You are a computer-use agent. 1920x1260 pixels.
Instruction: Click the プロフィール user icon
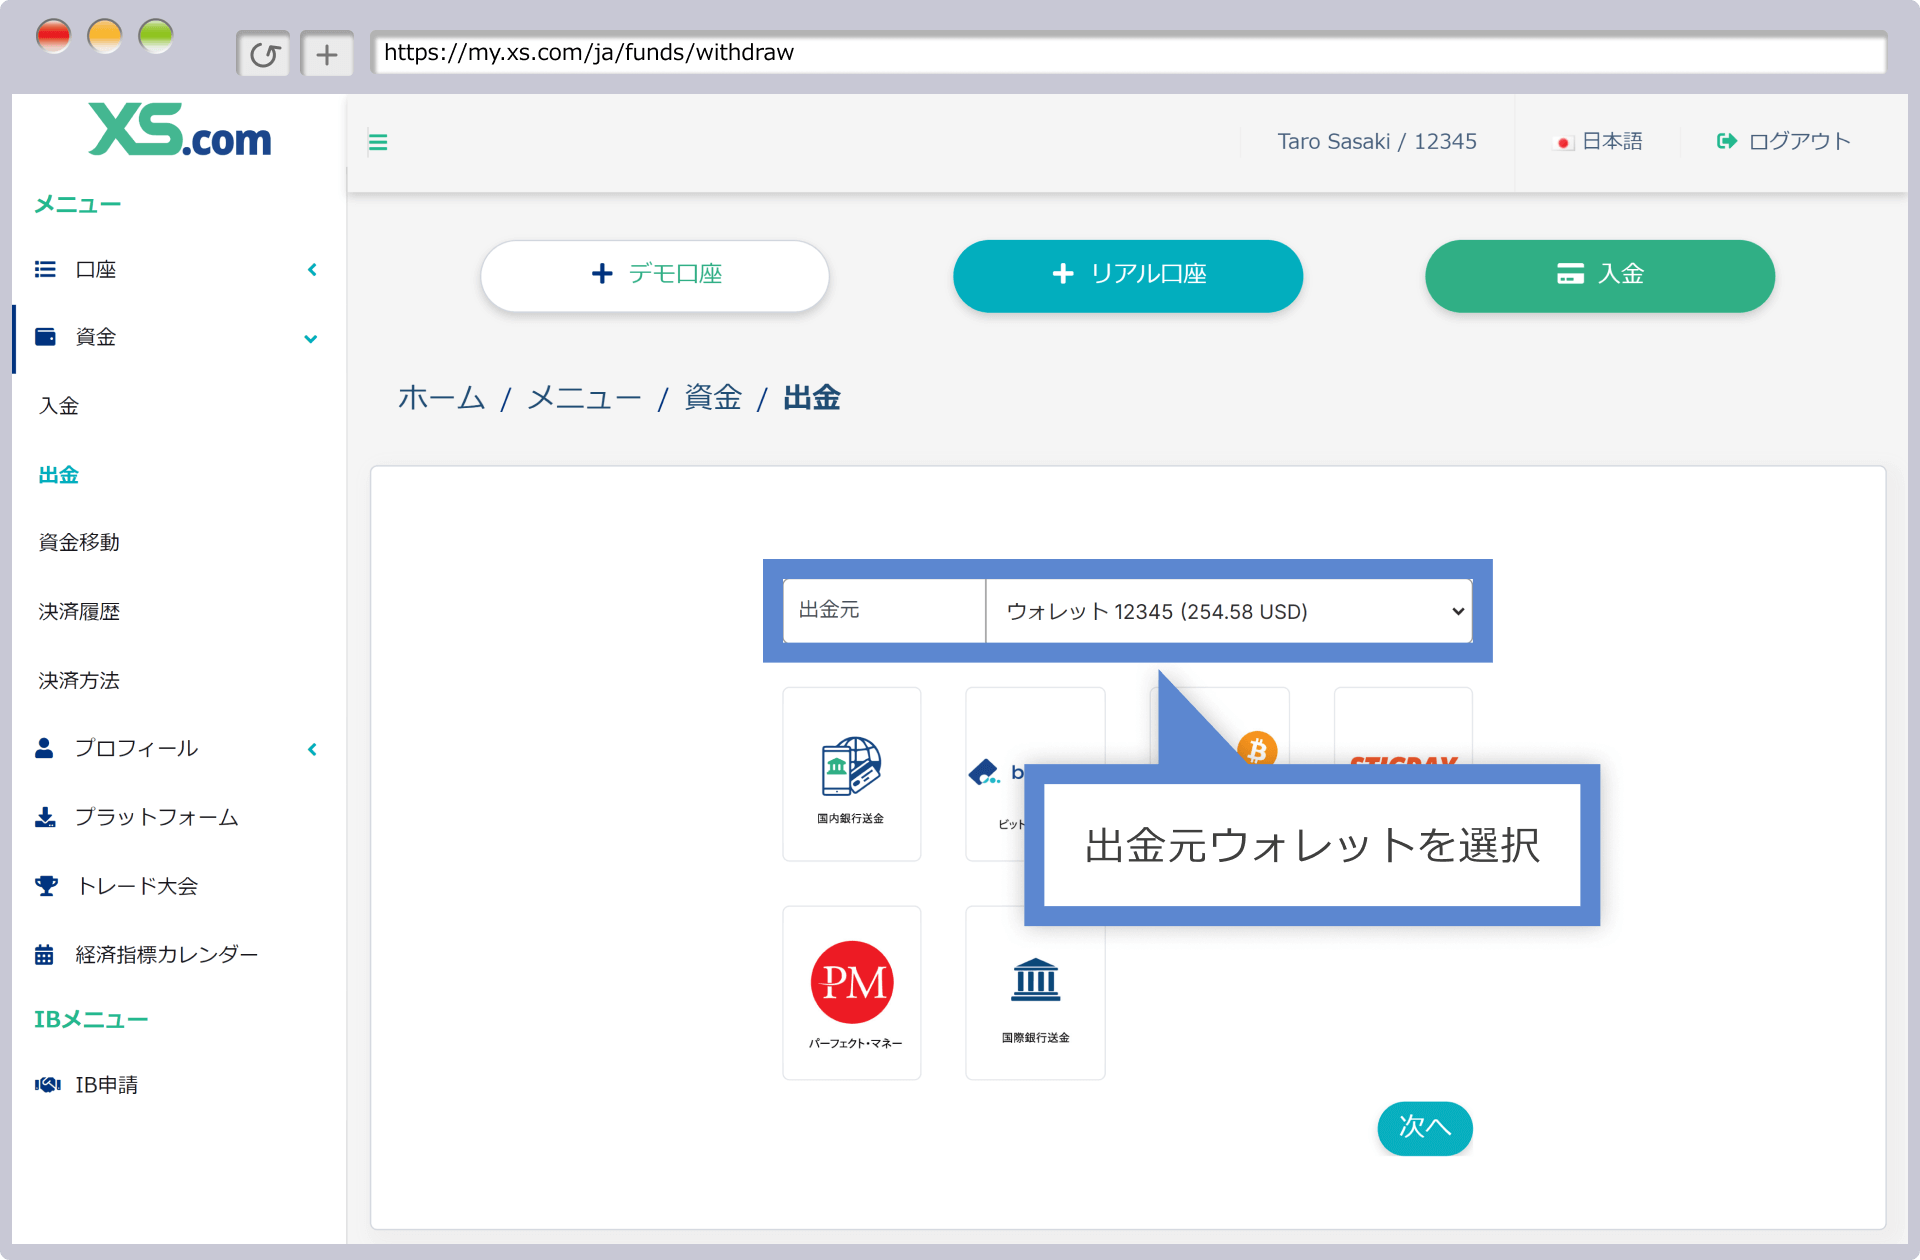(44, 748)
